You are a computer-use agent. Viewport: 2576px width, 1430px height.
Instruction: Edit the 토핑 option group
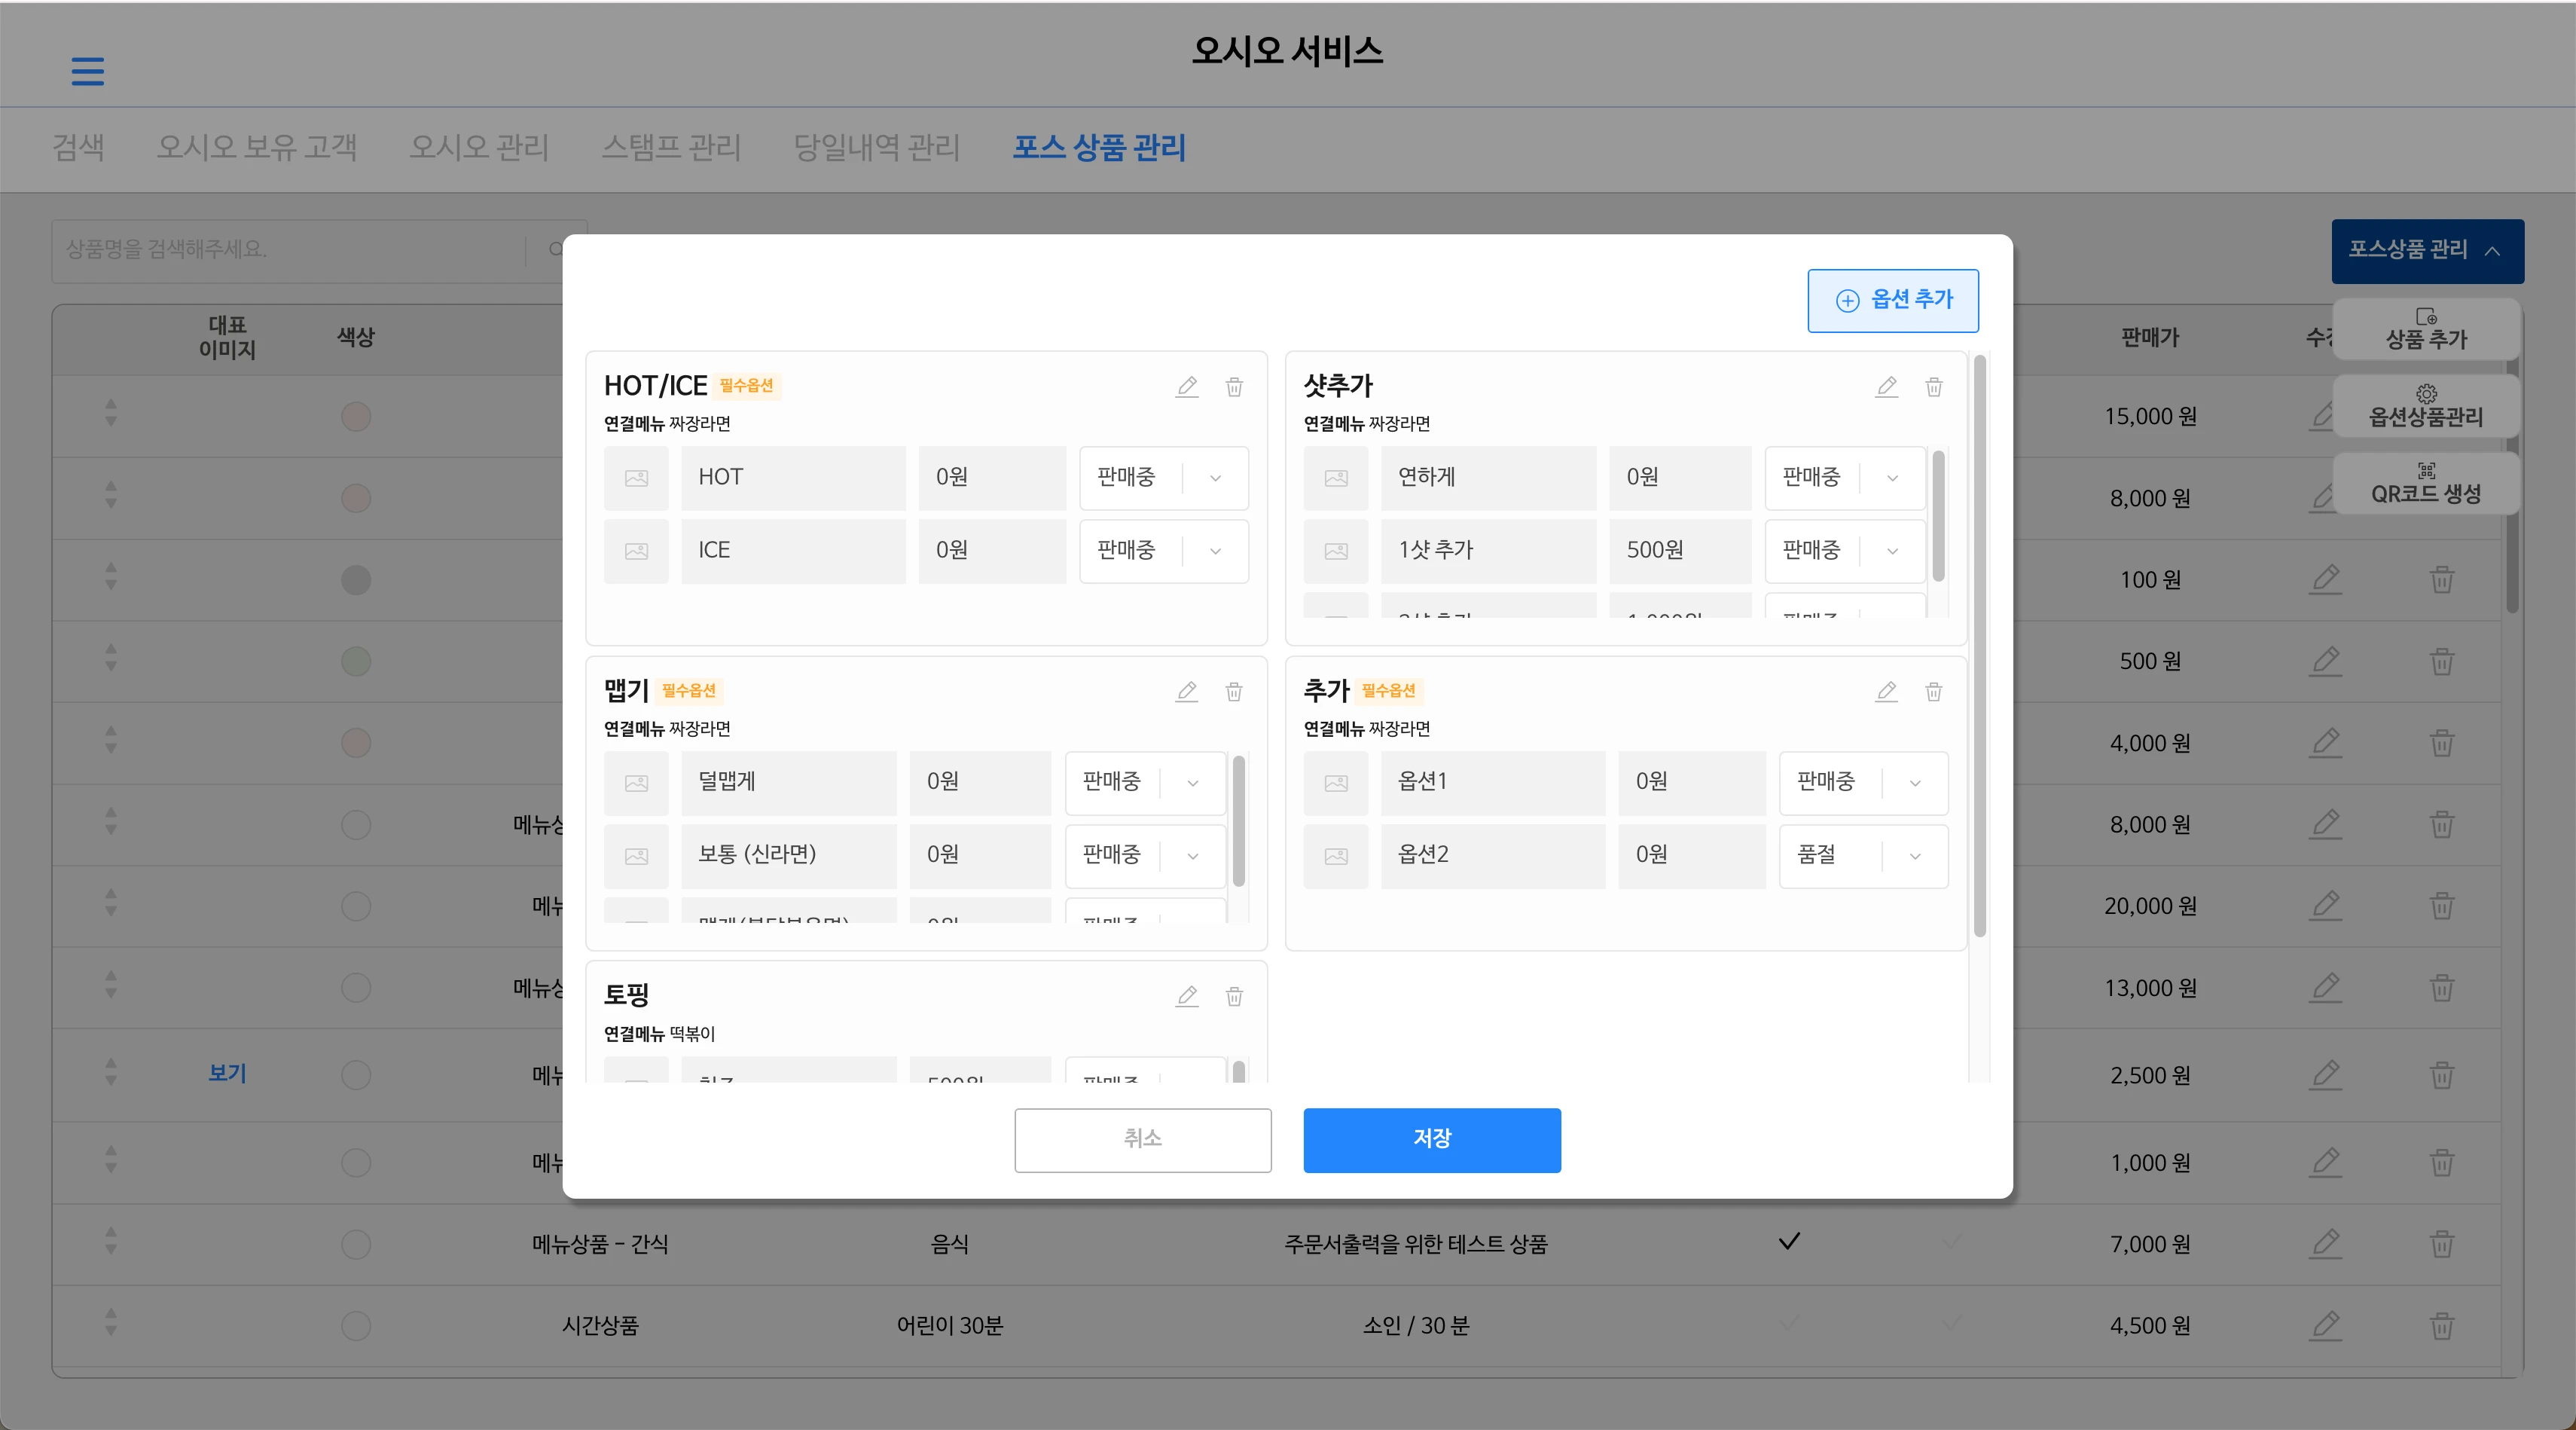point(1187,996)
